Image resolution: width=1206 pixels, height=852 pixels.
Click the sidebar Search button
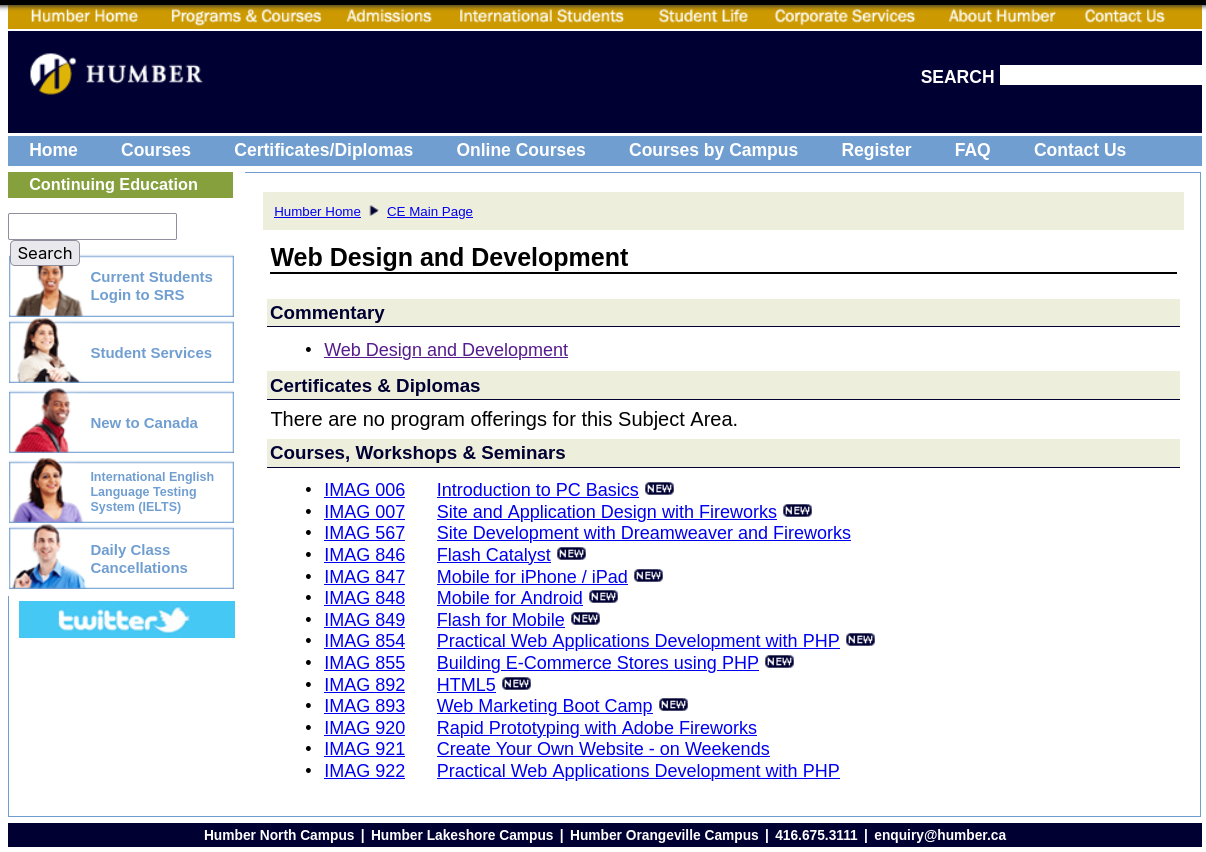[45, 253]
